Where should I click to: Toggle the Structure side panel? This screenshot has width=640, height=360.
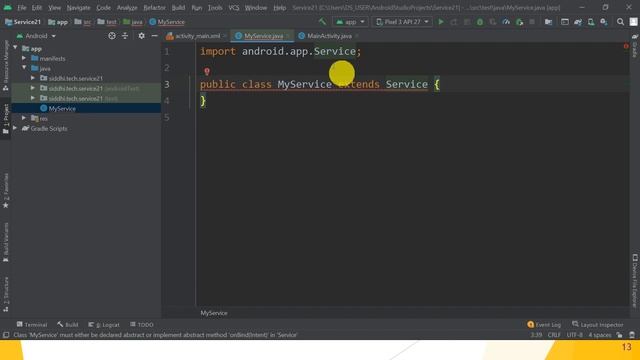click(x=6, y=294)
